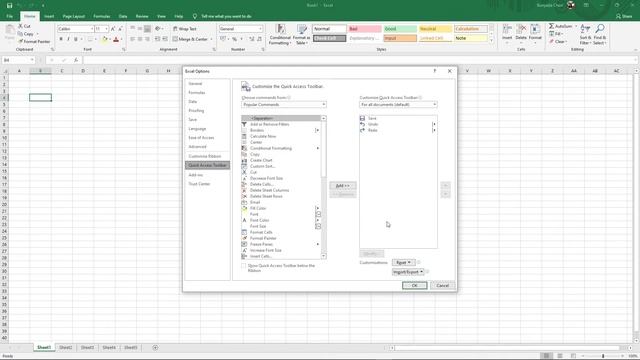Screen dimensions: 640x360
Task: Click the Save icon in title bar
Action: click(9, 5)
